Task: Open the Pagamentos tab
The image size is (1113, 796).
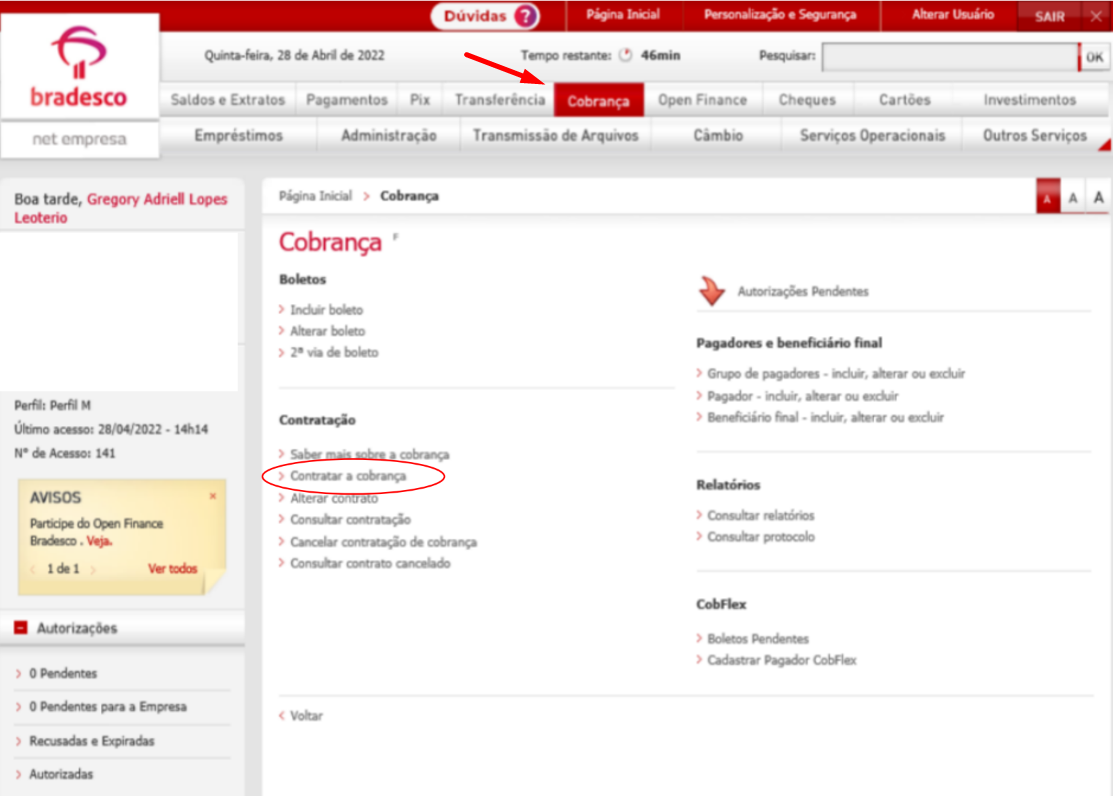Action: 346,100
